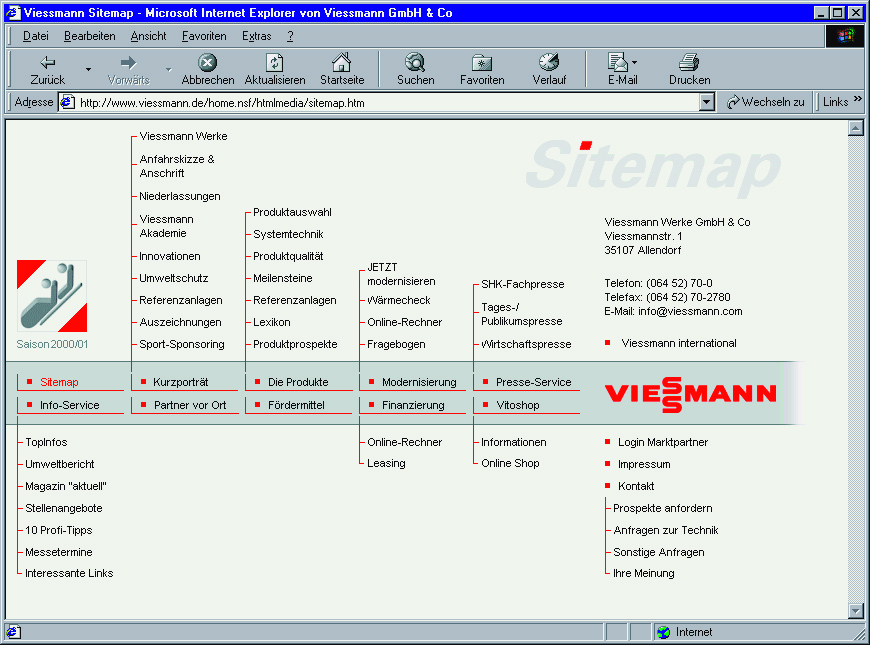Viewport: 870px width, 645px height.
Task: Open Login Marktpartner link
Action: pyautogui.click(x=663, y=442)
